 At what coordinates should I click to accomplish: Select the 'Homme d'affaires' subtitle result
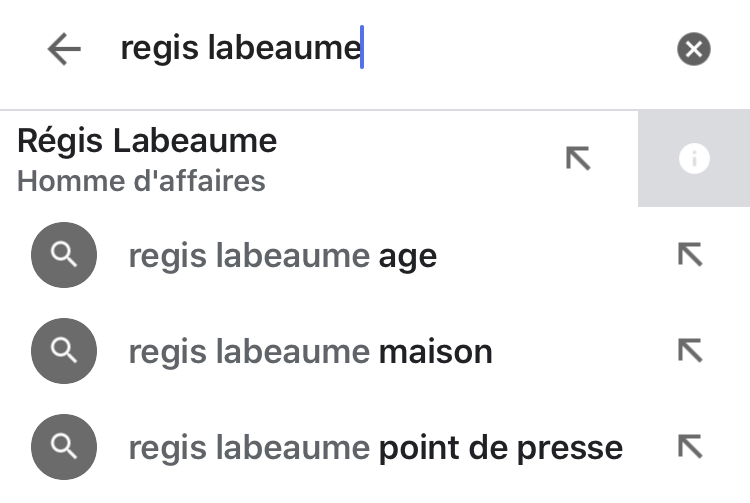point(141,181)
